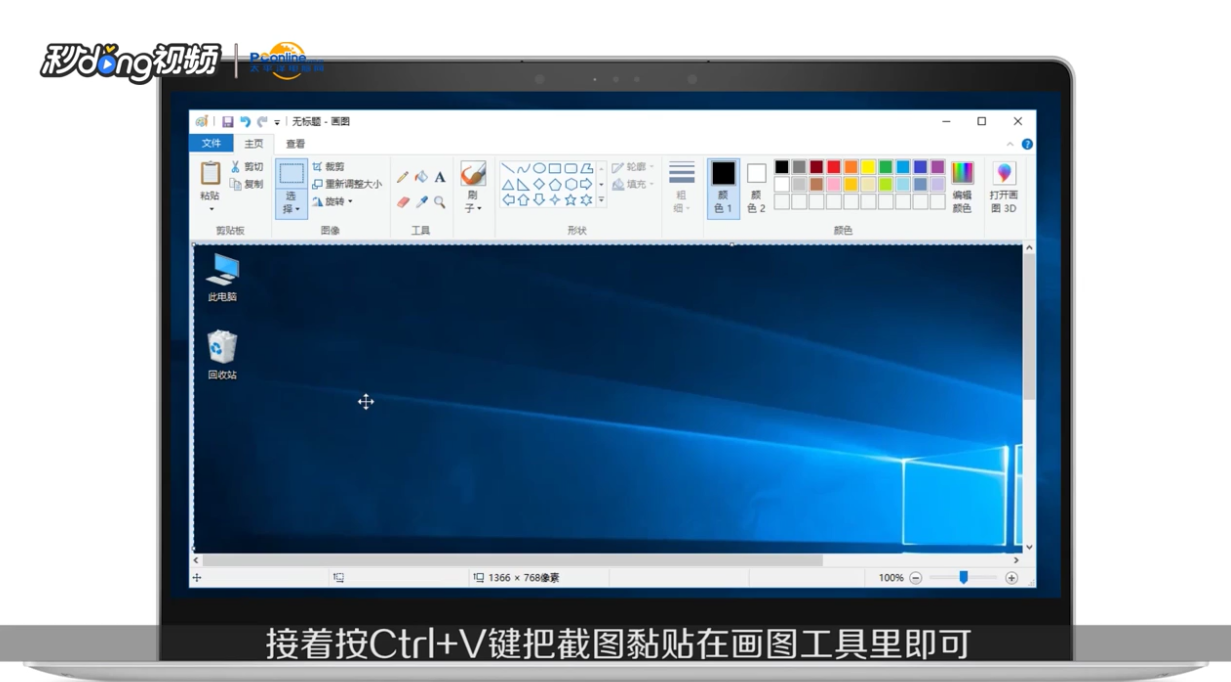This screenshot has height=682, width=1231.
Task: Click the 裁剪 crop button
Action: pos(328,167)
